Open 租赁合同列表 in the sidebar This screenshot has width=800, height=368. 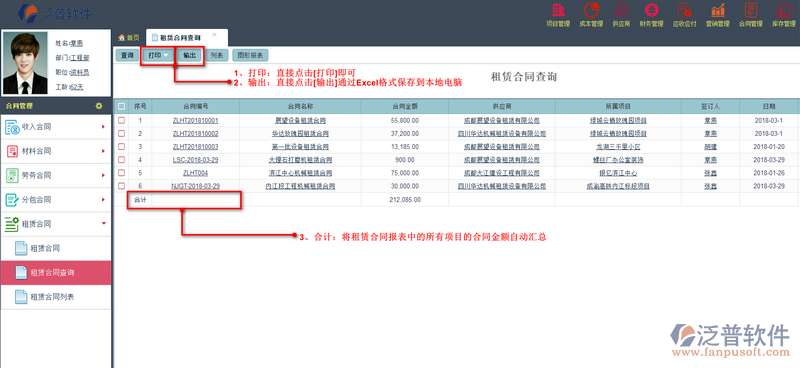coord(56,297)
